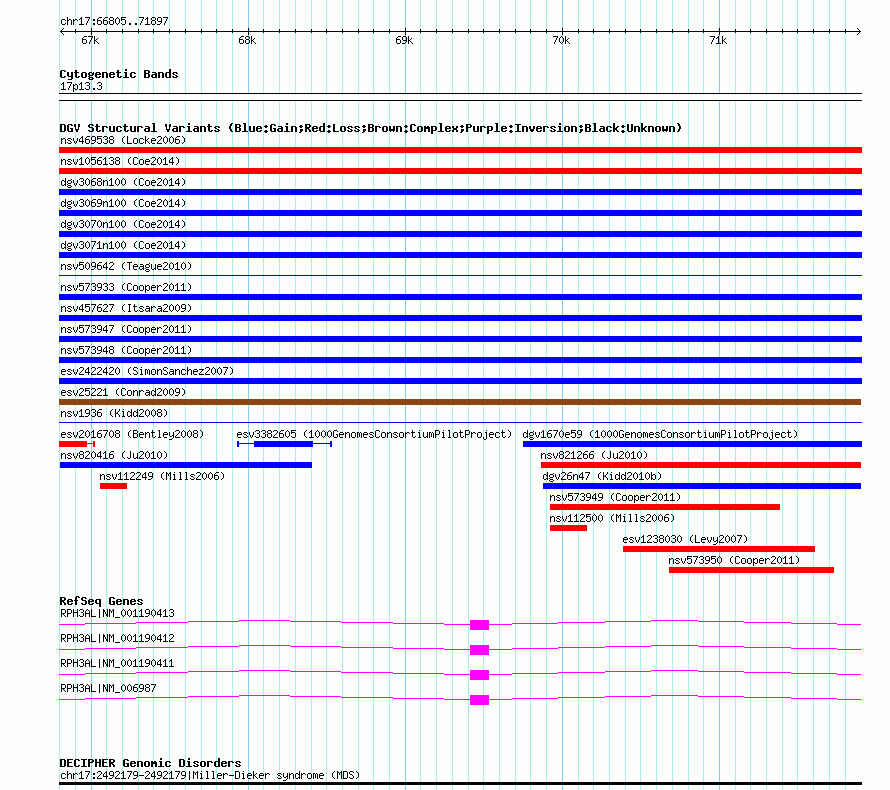Click the DGV Structural Variants track title
Viewport: 890px width, 790px height.
(371, 128)
